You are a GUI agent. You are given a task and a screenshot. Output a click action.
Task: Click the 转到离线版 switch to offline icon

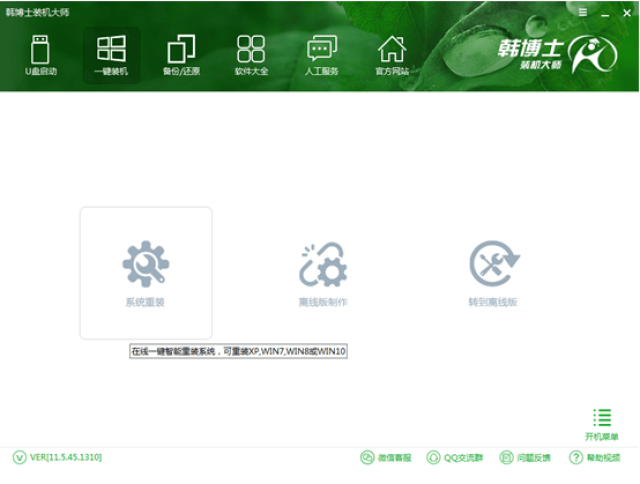tap(494, 263)
